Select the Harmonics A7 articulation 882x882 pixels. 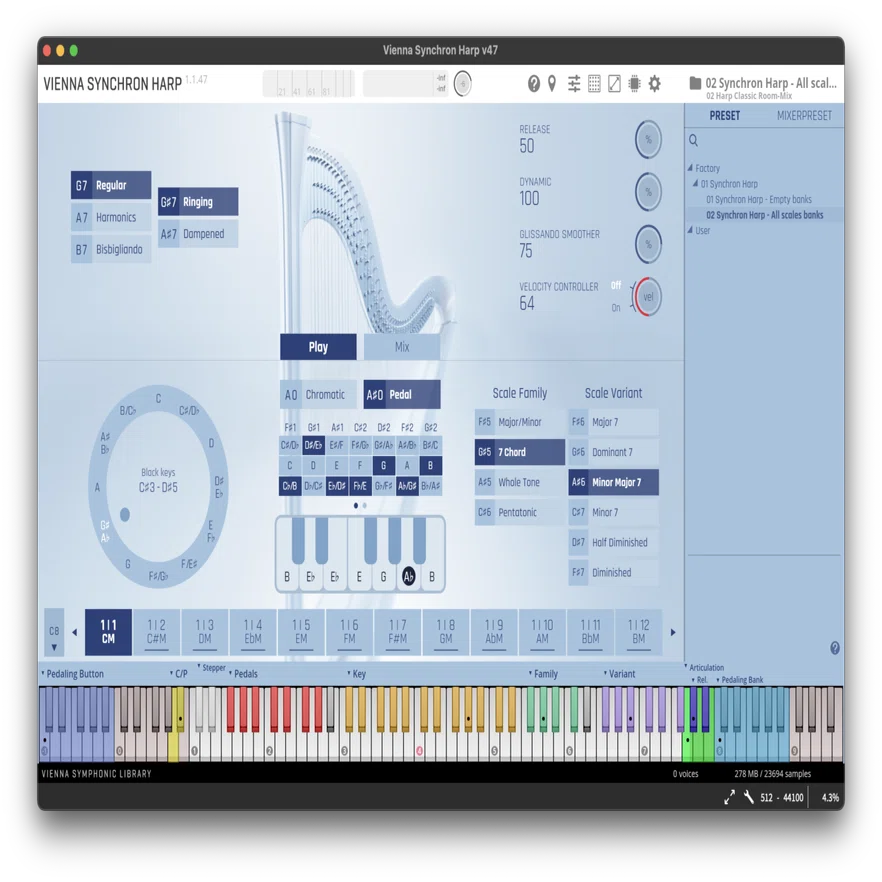111,217
